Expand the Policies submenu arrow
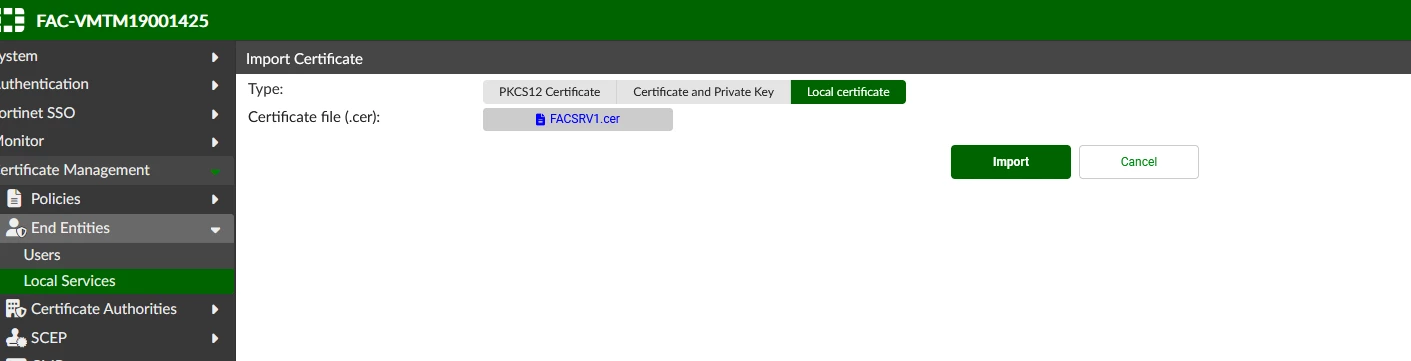 (x=215, y=200)
